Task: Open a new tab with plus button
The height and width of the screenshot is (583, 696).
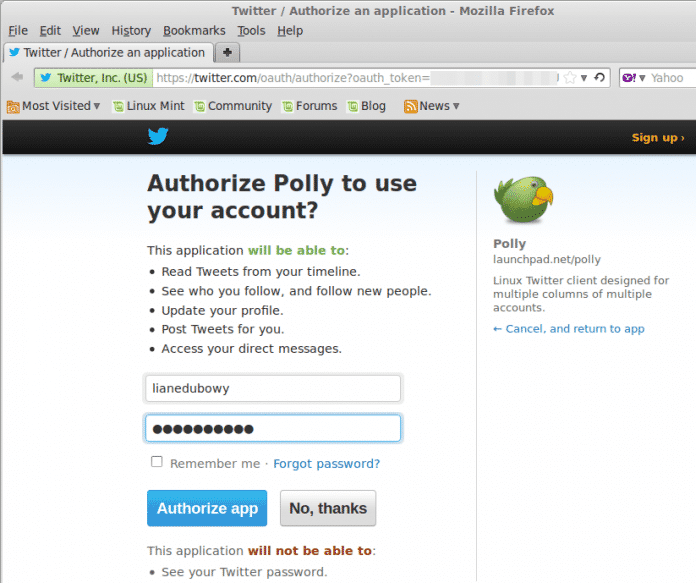Action: click(228, 52)
